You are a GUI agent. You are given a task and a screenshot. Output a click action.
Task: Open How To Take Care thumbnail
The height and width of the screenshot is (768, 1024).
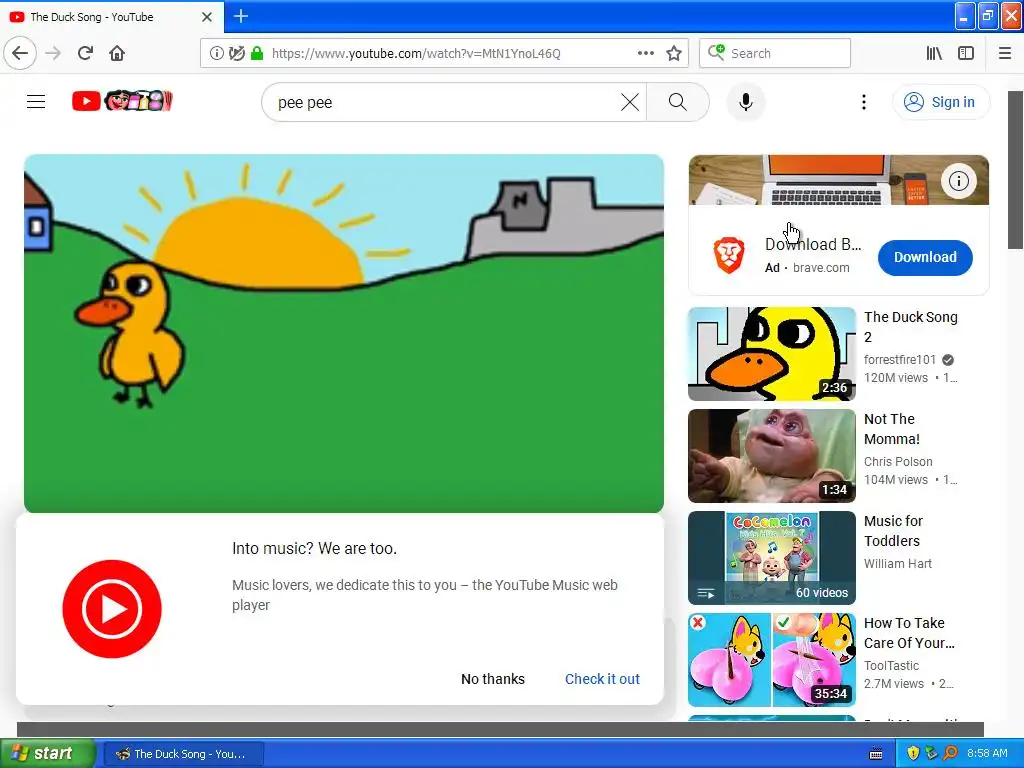pyautogui.click(x=771, y=660)
